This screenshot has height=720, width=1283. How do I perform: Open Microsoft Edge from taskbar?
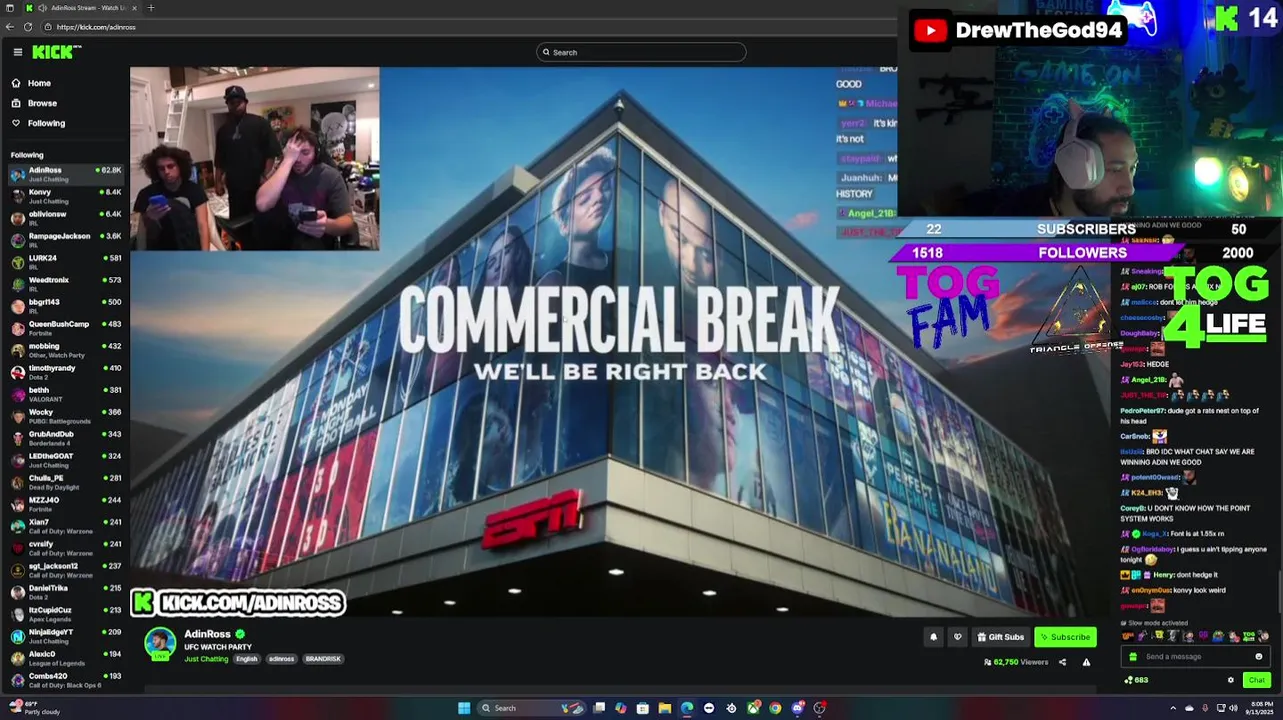tap(687, 708)
